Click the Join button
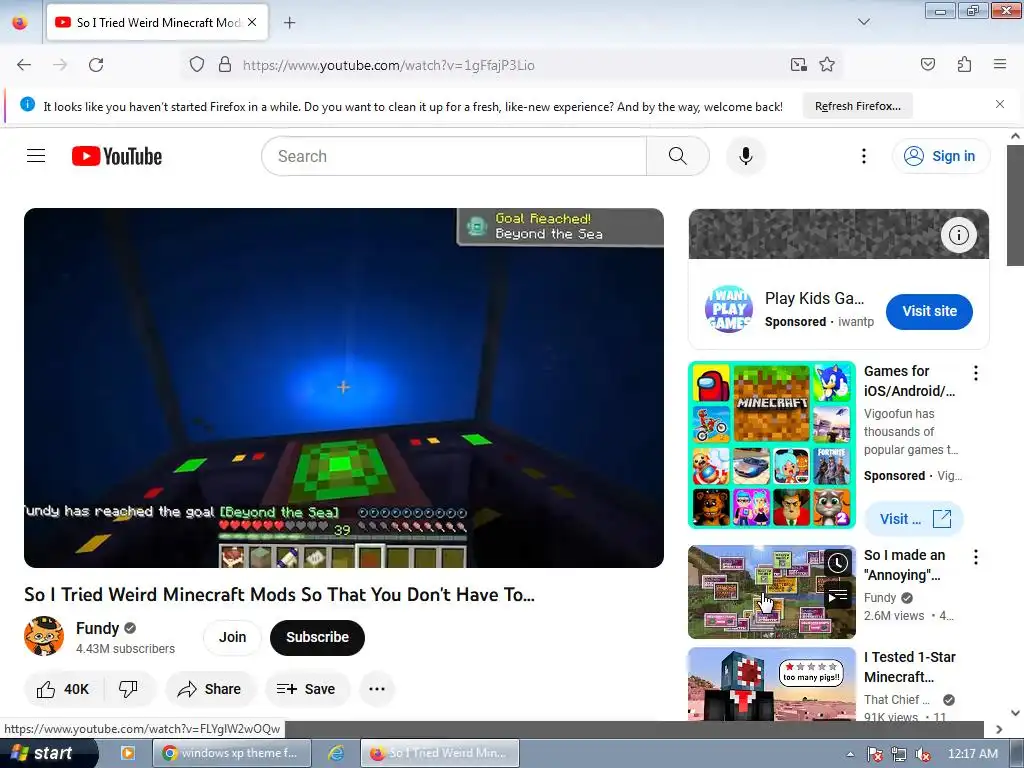The image size is (1024, 768). [232, 637]
